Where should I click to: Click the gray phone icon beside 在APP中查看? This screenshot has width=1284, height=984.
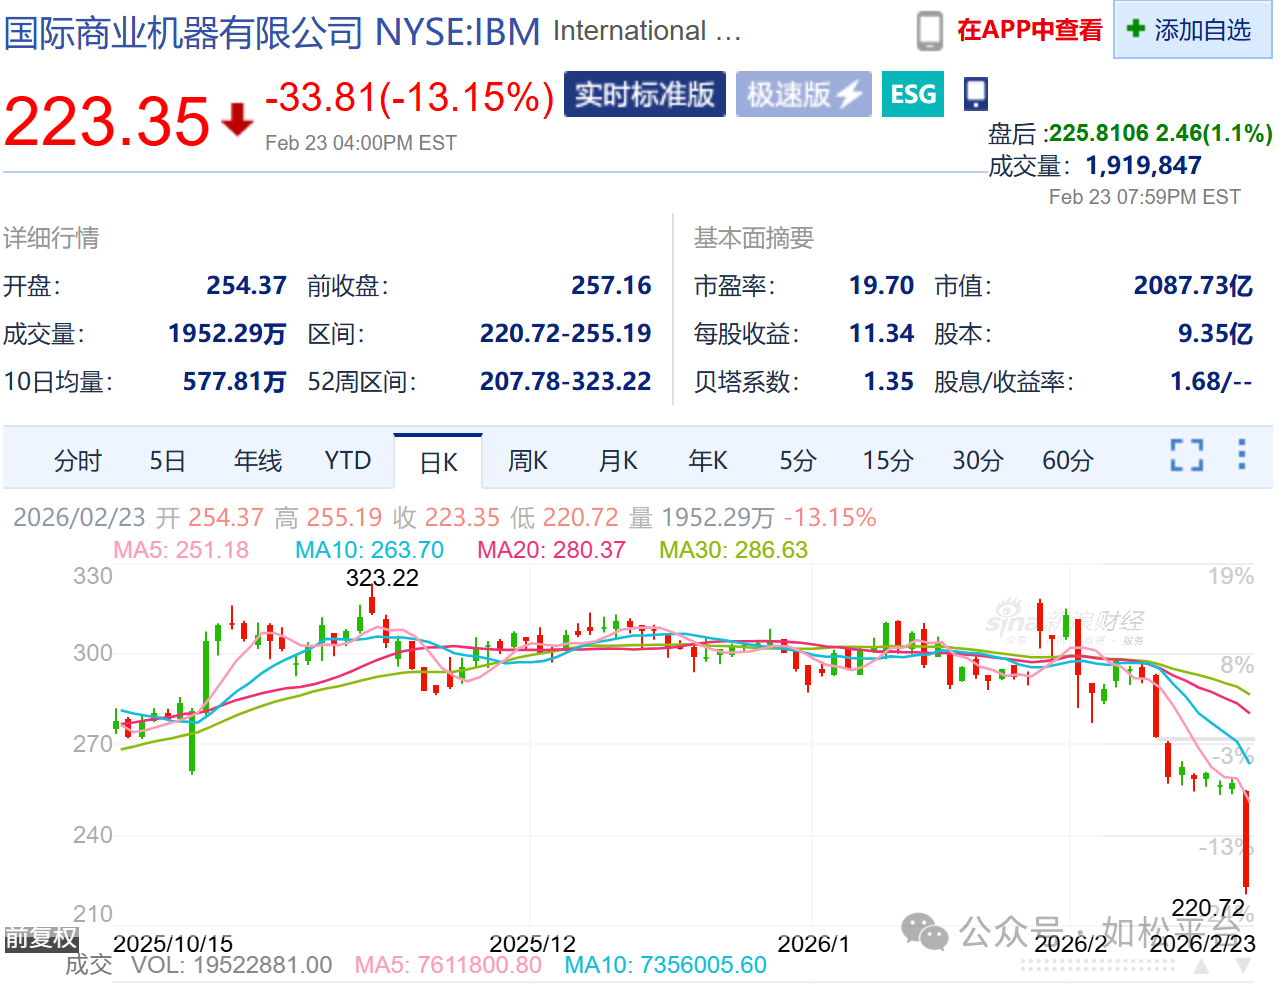[x=929, y=31]
